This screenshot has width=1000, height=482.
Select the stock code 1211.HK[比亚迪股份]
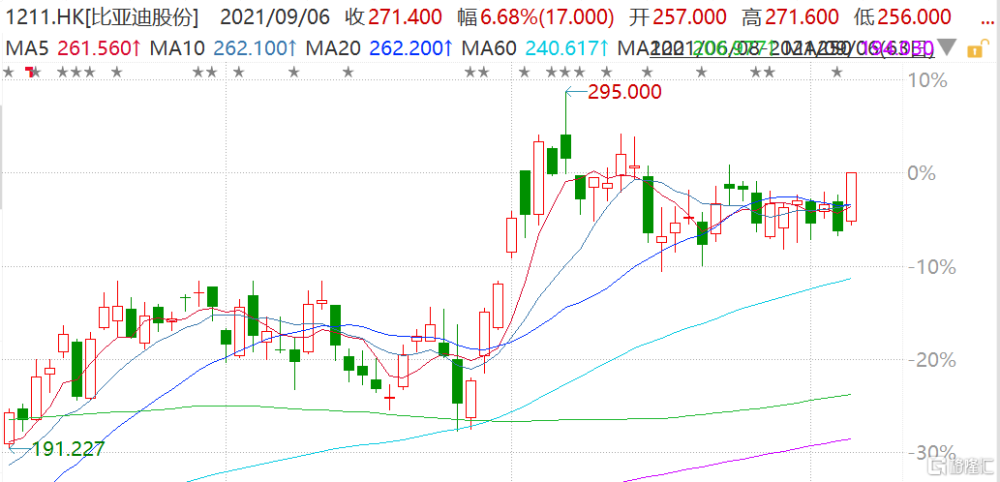[102, 17]
